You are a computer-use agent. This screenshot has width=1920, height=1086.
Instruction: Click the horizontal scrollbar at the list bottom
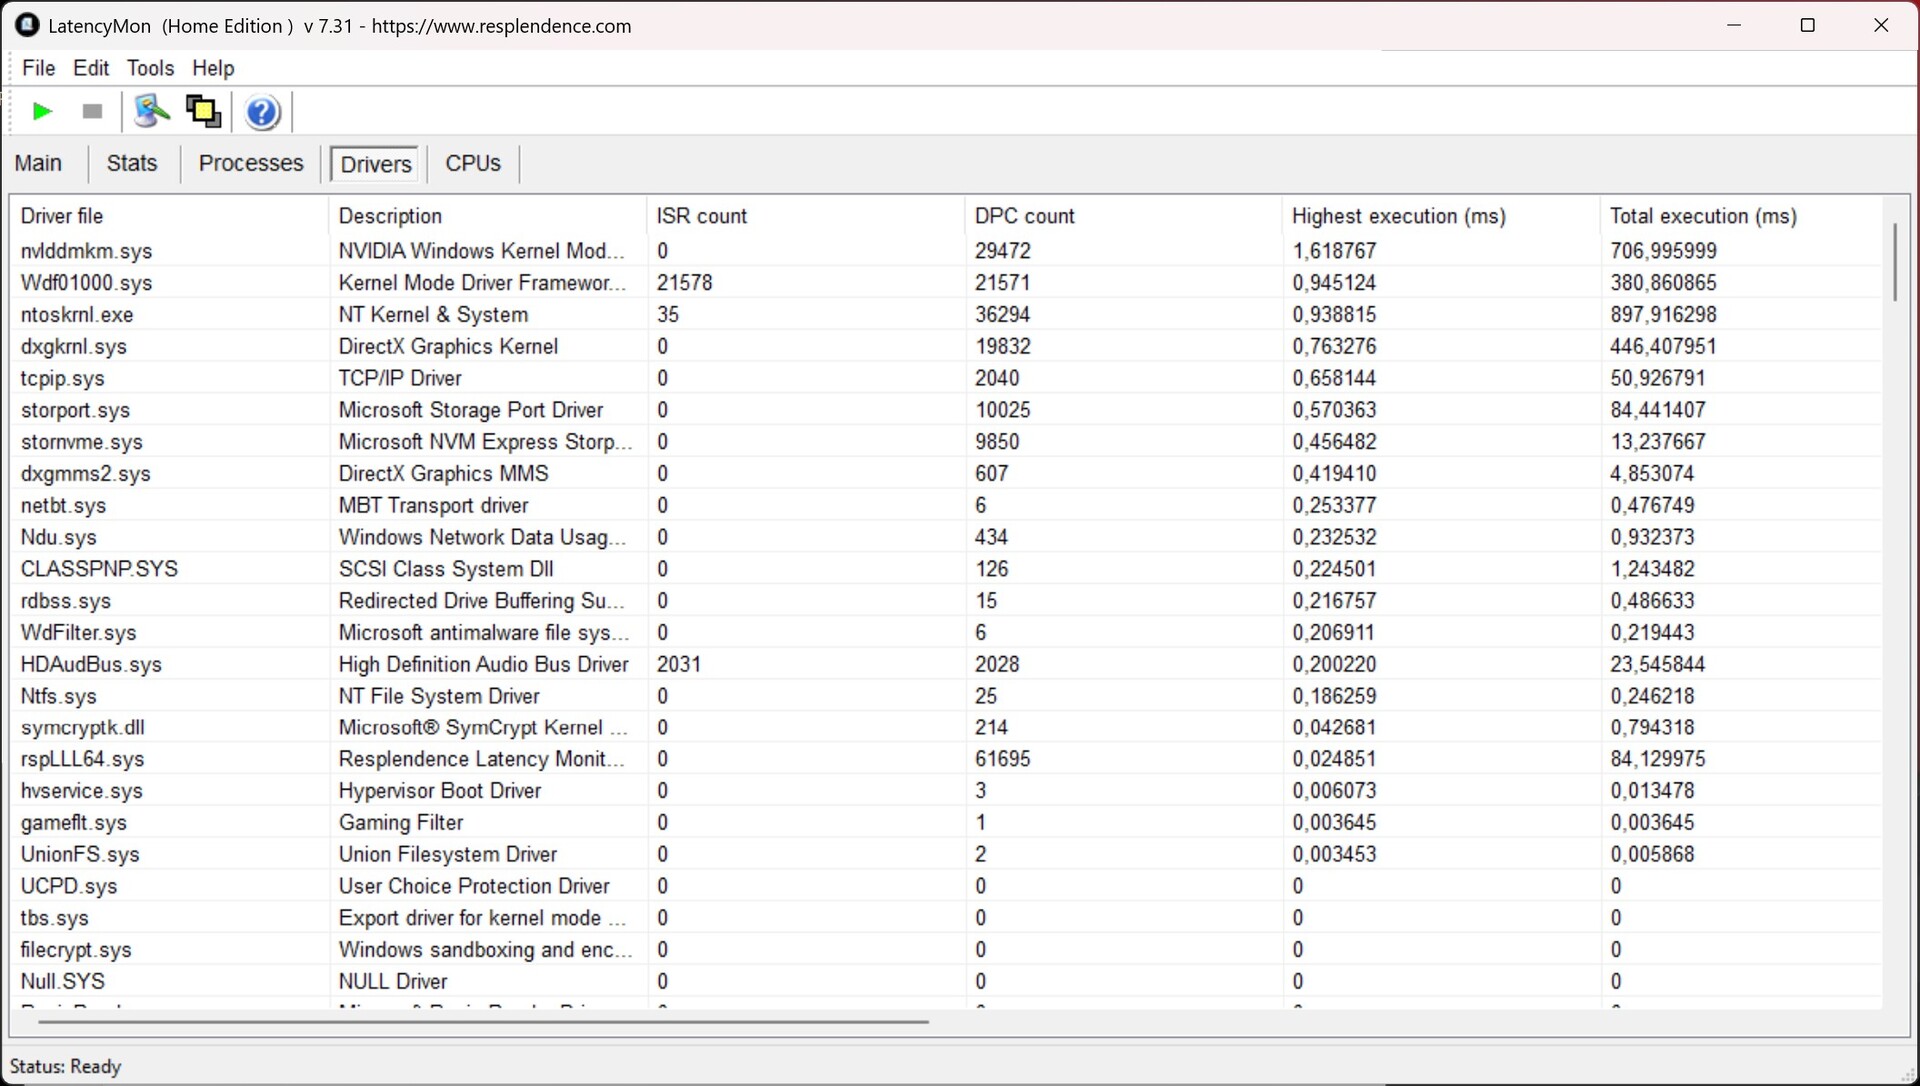483,1022
